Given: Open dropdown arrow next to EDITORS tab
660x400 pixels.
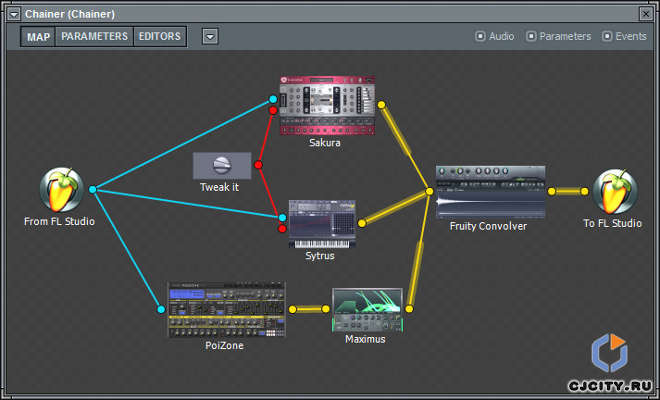Looking at the screenshot, I should coord(210,37).
